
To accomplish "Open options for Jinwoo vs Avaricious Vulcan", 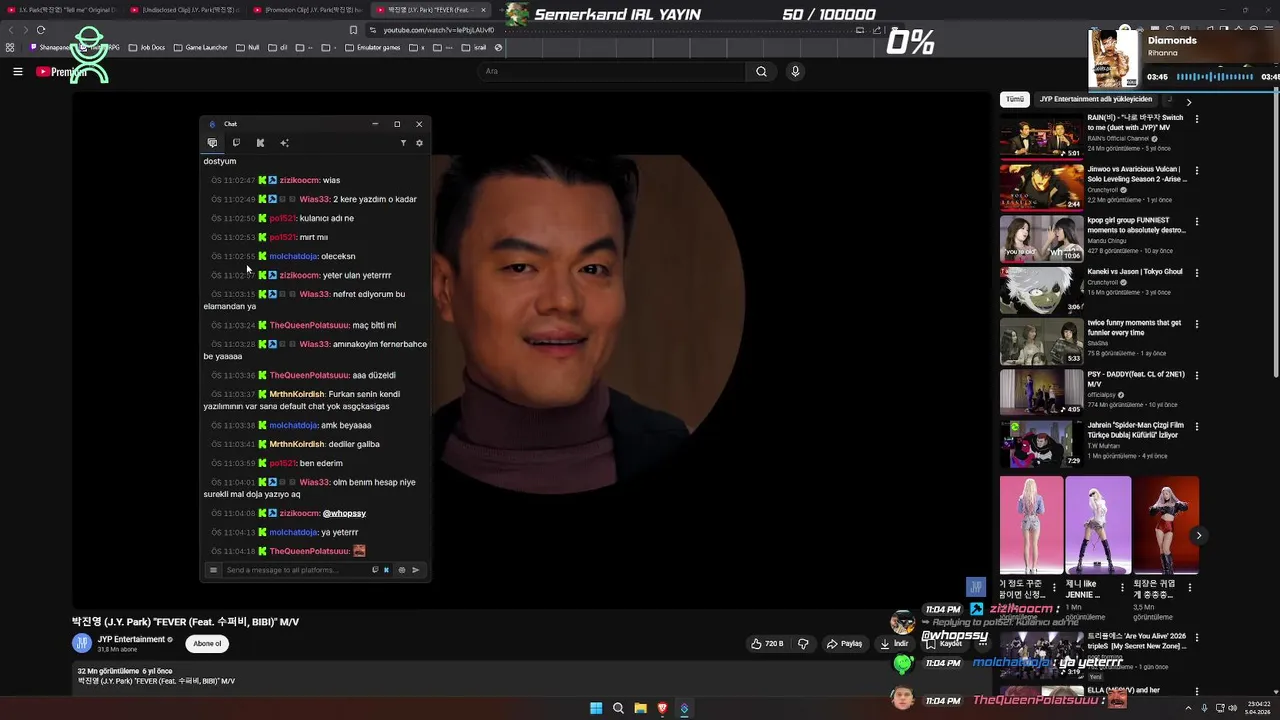I will [1196, 170].
